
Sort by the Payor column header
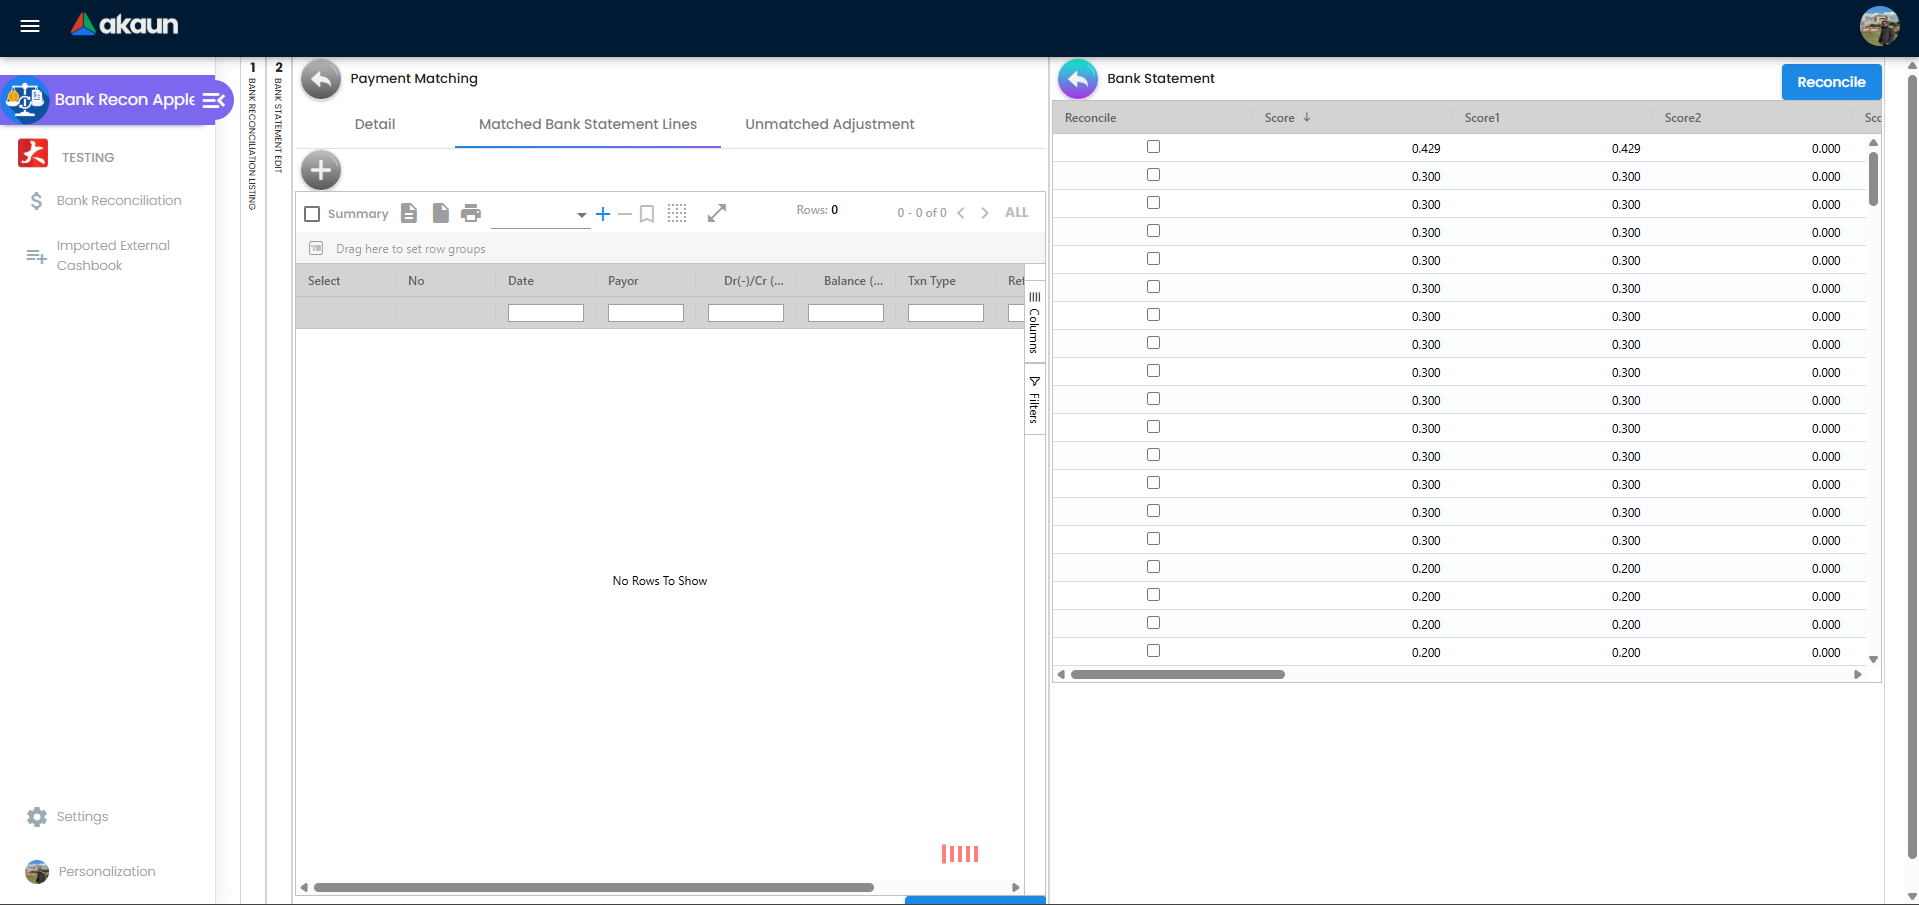tap(623, 281)
